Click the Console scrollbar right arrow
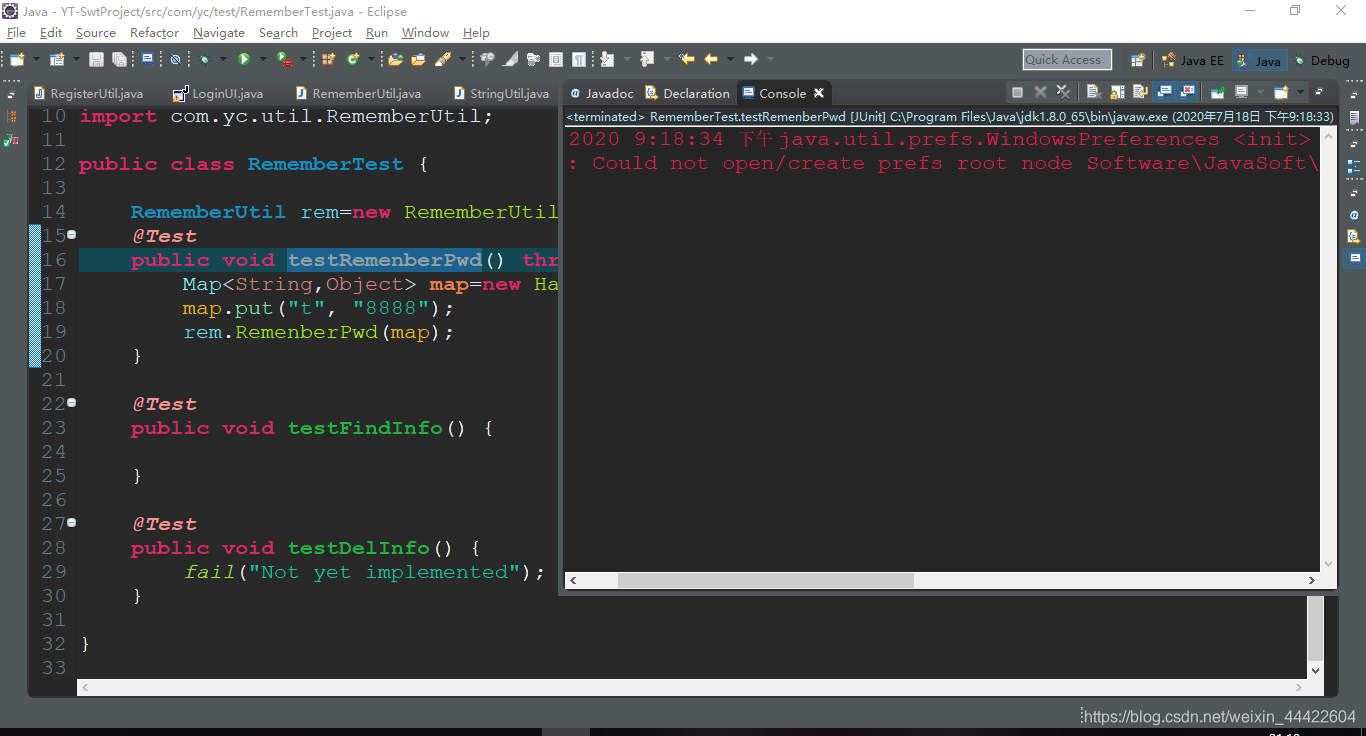 (1312, 580)
